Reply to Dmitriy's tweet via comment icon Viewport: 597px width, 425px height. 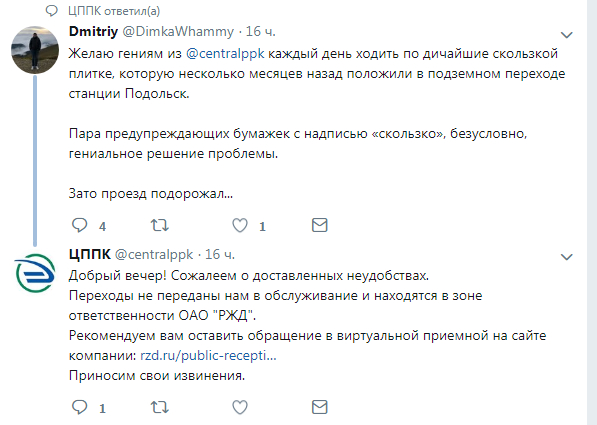[80, 225]
